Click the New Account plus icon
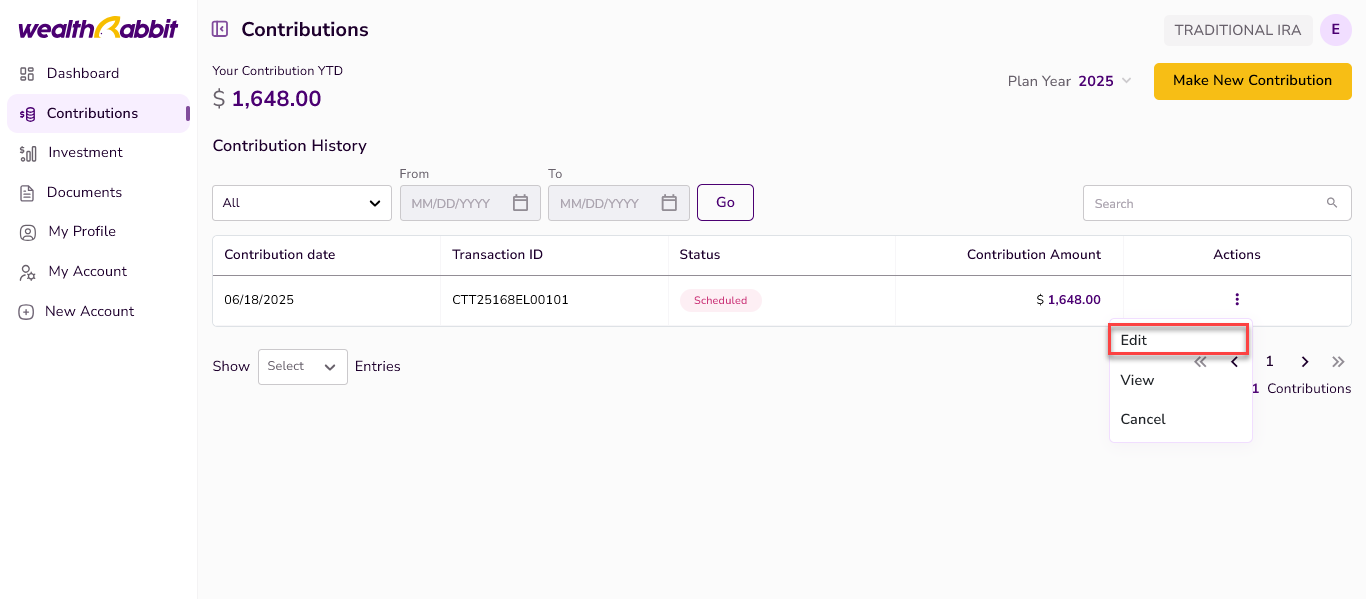The image size is (1366, 599). [x=27, y=312]
